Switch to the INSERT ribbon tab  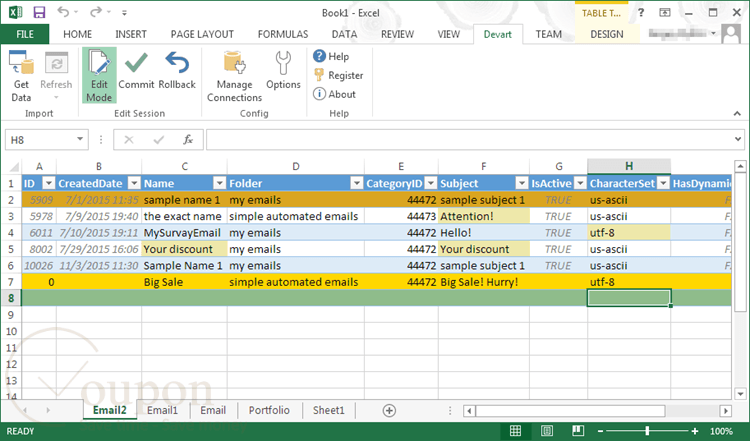pos(131,34)
